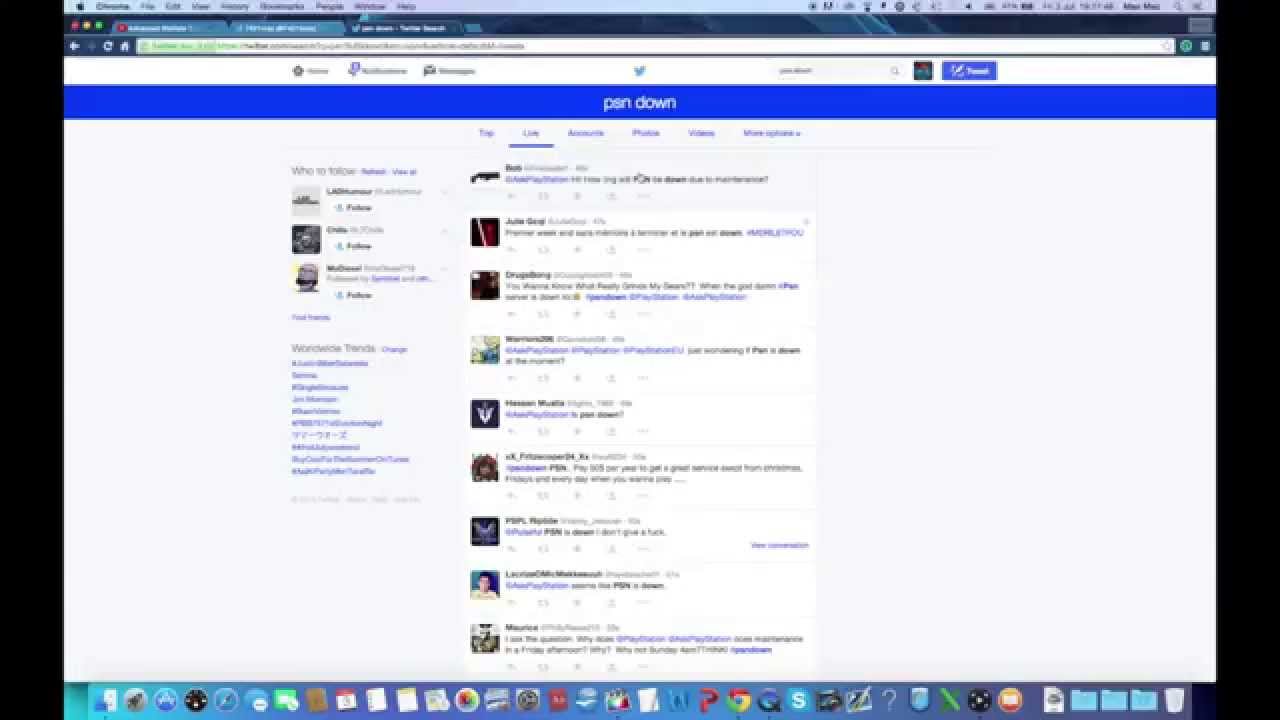Open the profile avatar menu
The height and width of the screenshot is (720, 1280).
923,71
